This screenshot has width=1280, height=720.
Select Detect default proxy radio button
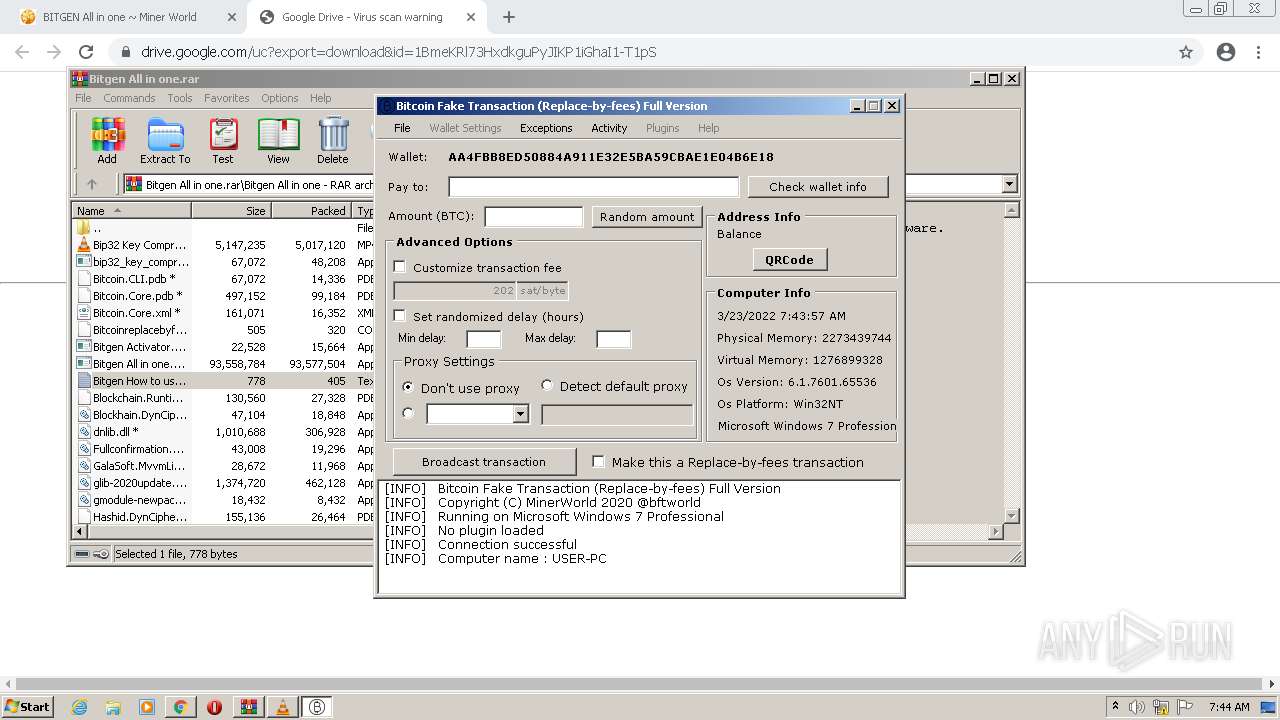(x=547, y=385)
